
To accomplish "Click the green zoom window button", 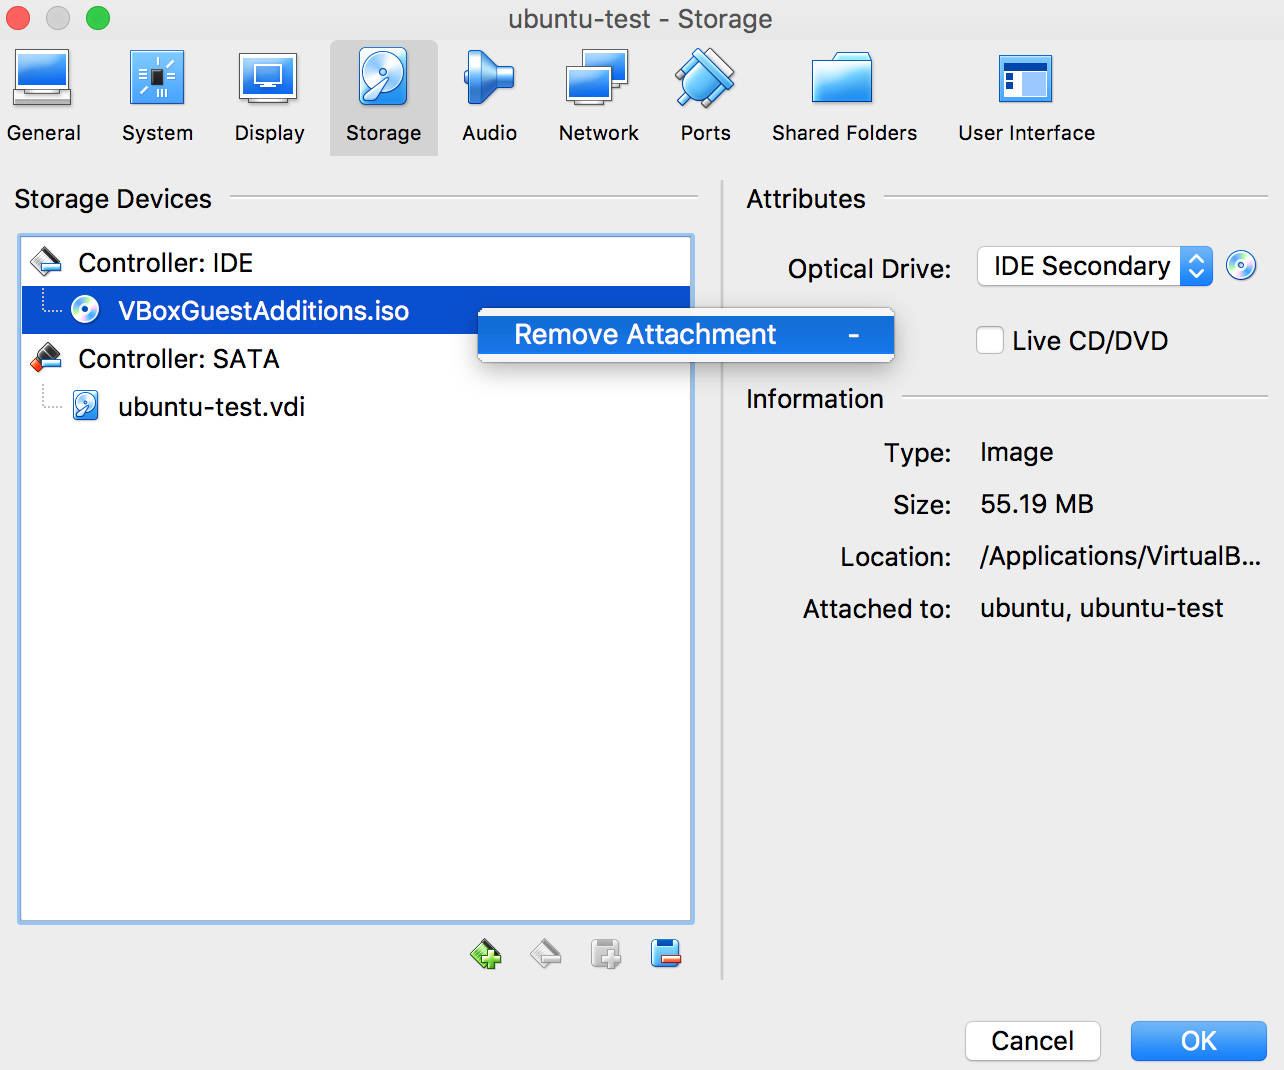I will point(98,18).
